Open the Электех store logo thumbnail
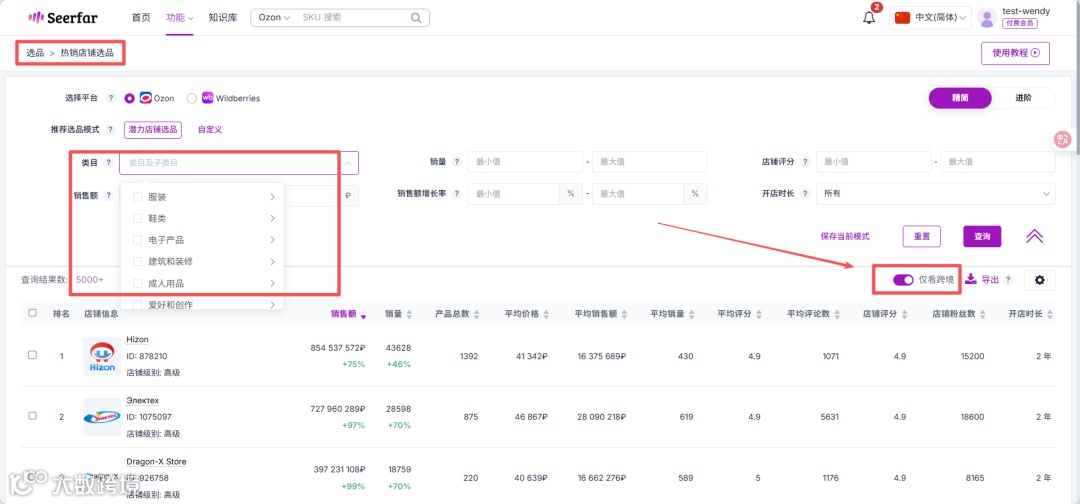 pos(102,417)
